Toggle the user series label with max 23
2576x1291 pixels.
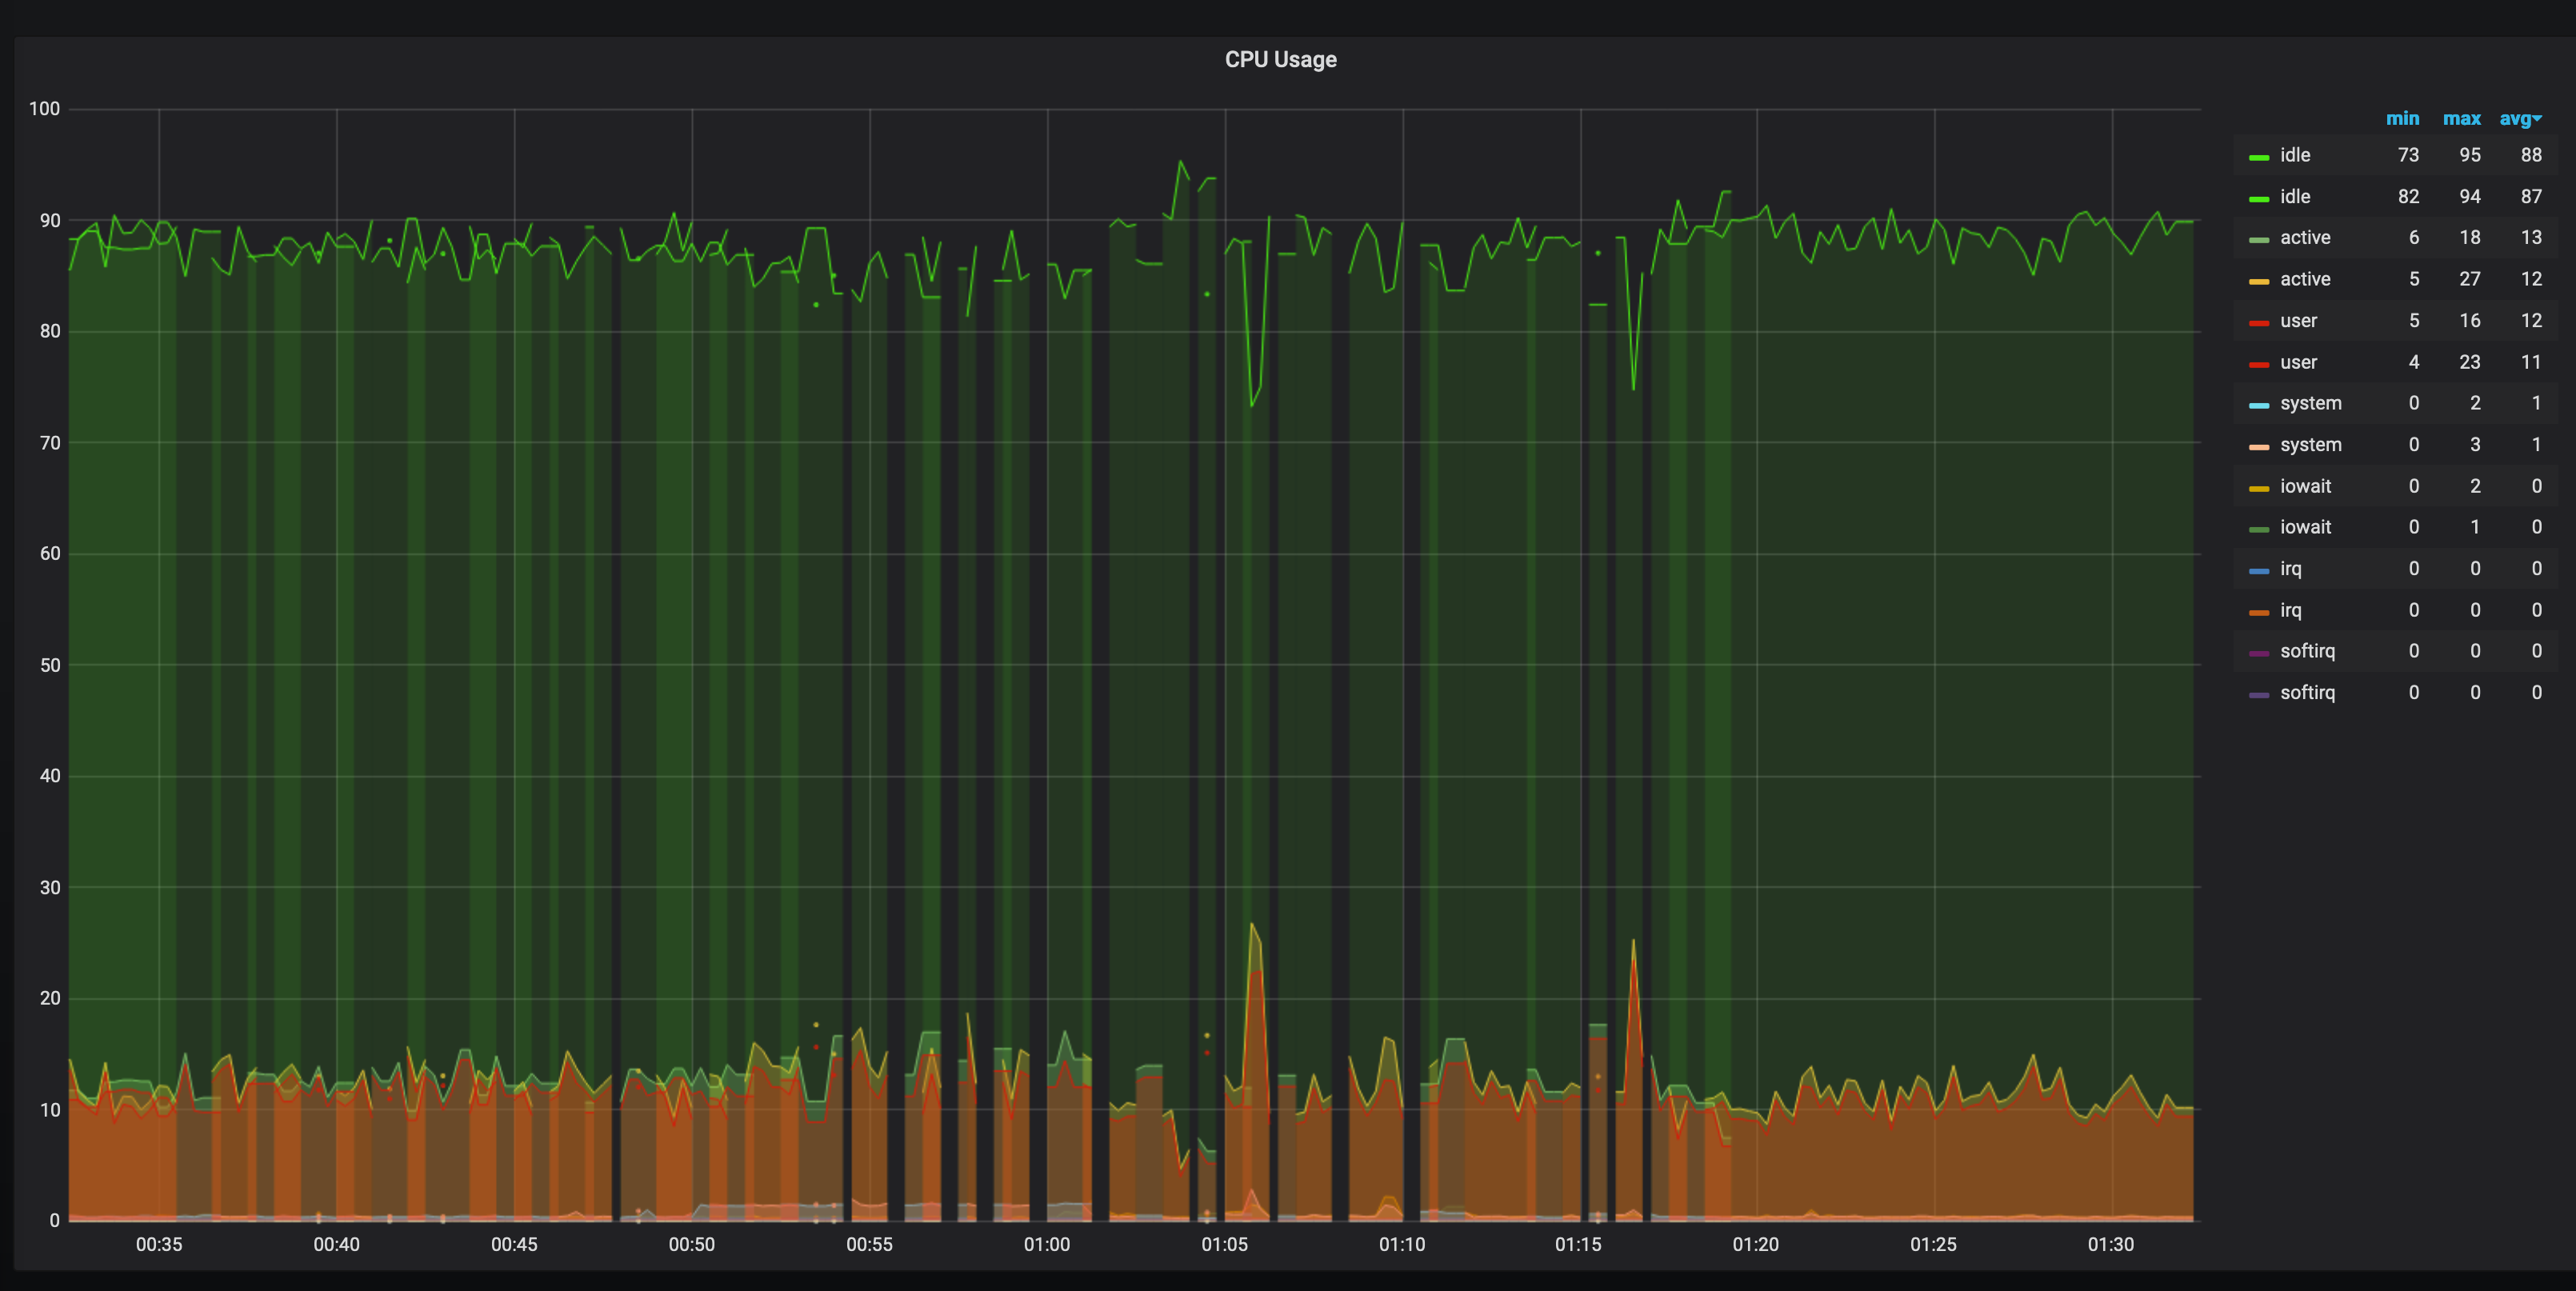click(2298, 362)
